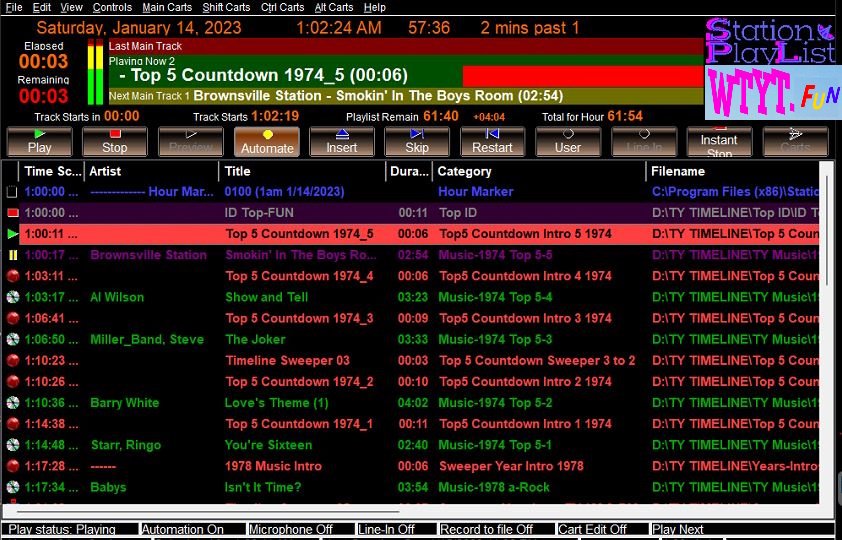Click the Insert track button
The width and height of the screenshot is (842, 540).
[341, 142]
